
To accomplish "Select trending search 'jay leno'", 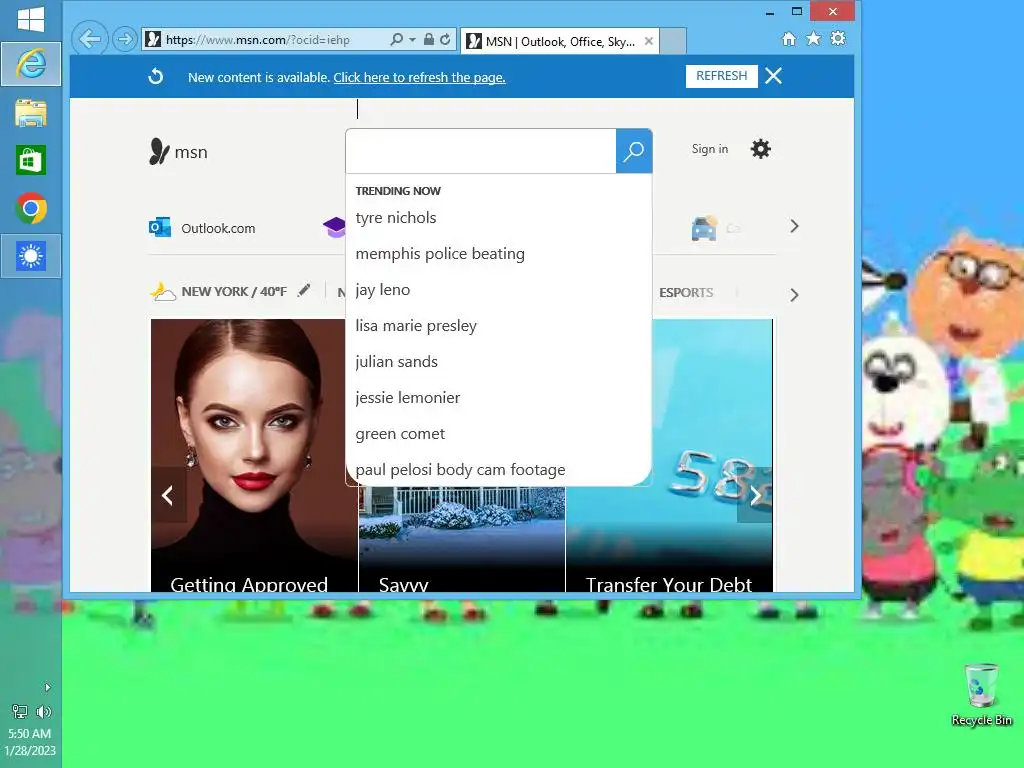I will tap(383, 289).
